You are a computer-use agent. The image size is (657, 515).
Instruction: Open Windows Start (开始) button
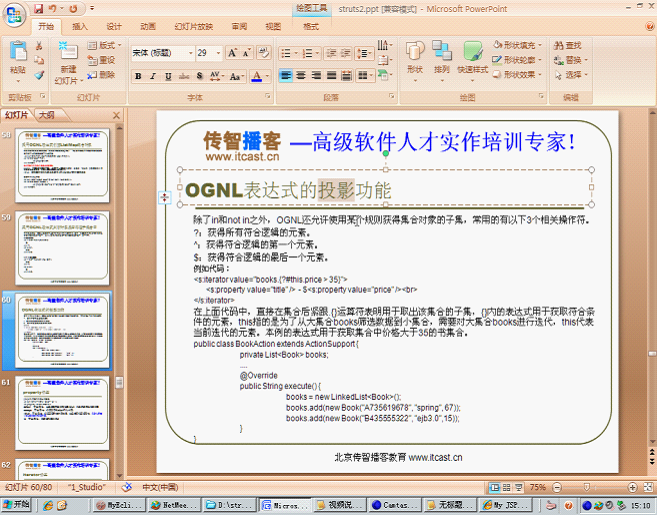(x=16, y=505)
